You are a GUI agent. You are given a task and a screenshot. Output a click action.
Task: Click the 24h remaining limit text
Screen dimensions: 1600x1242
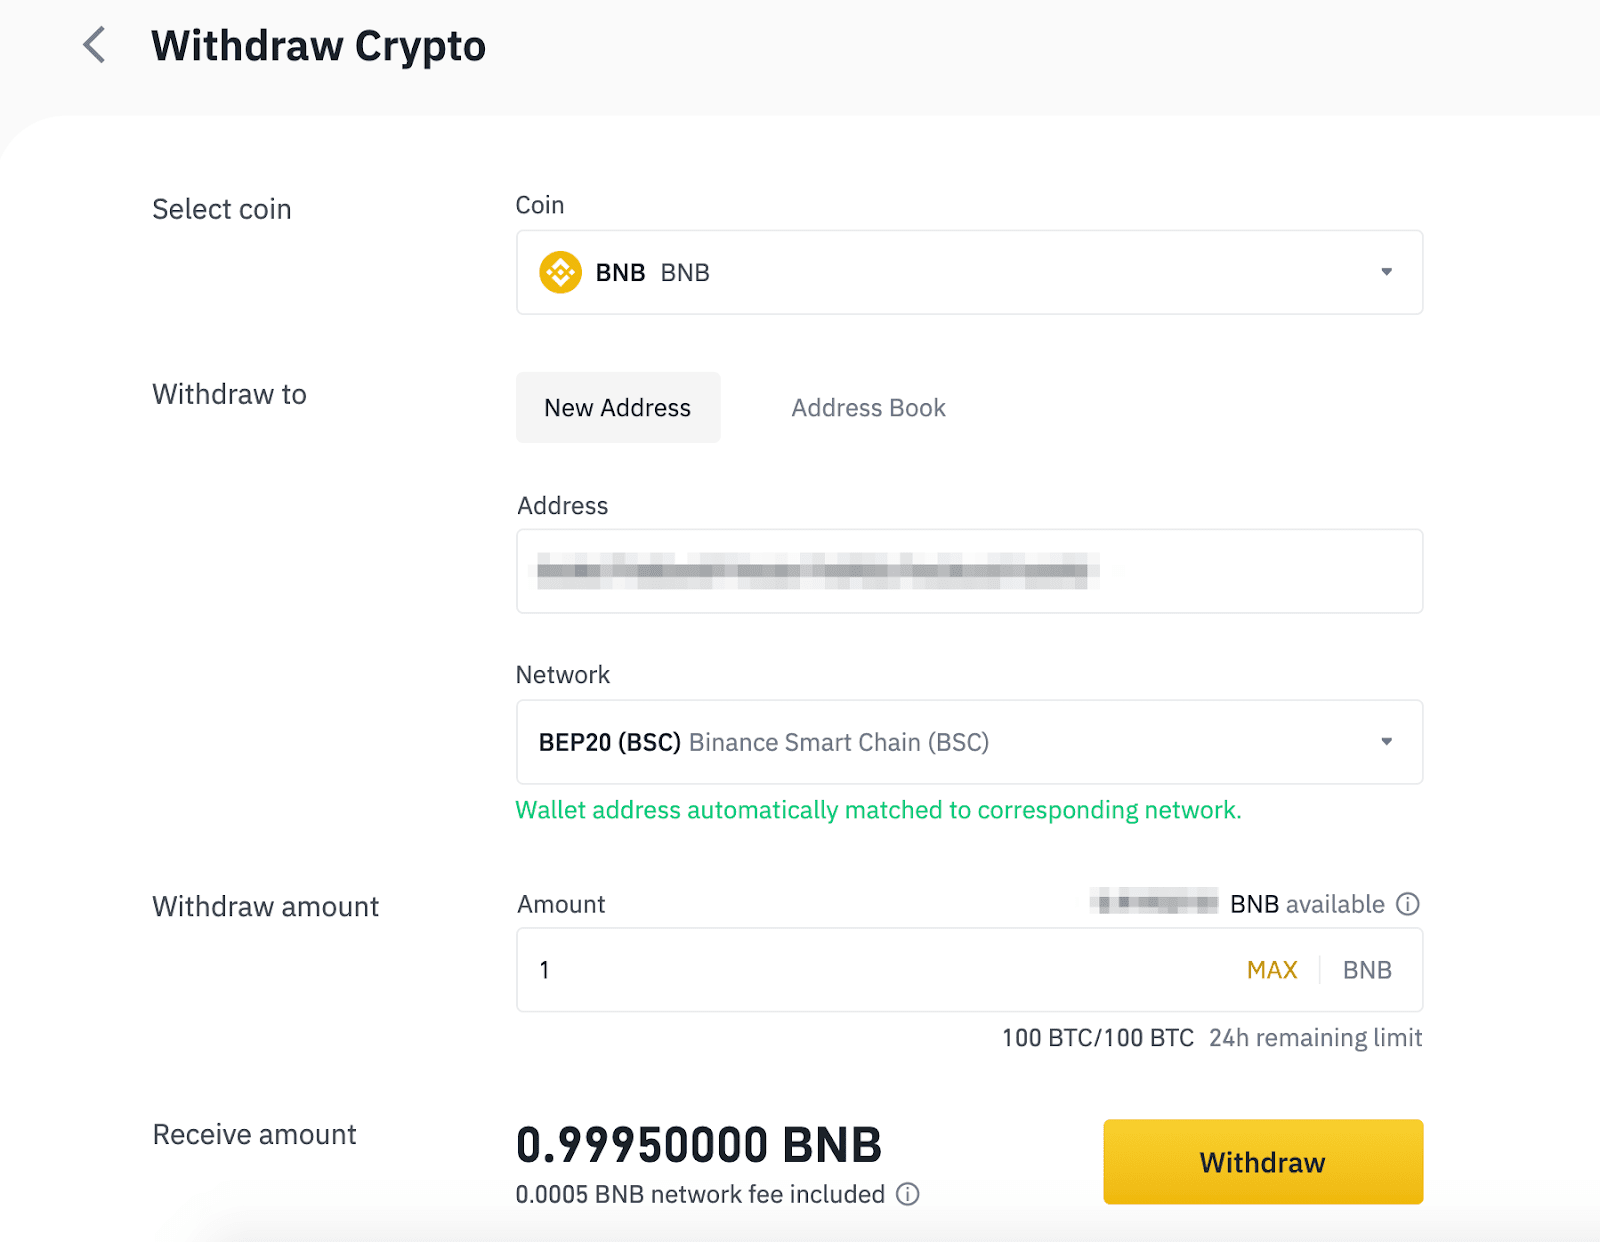tap(1315, 1038)
